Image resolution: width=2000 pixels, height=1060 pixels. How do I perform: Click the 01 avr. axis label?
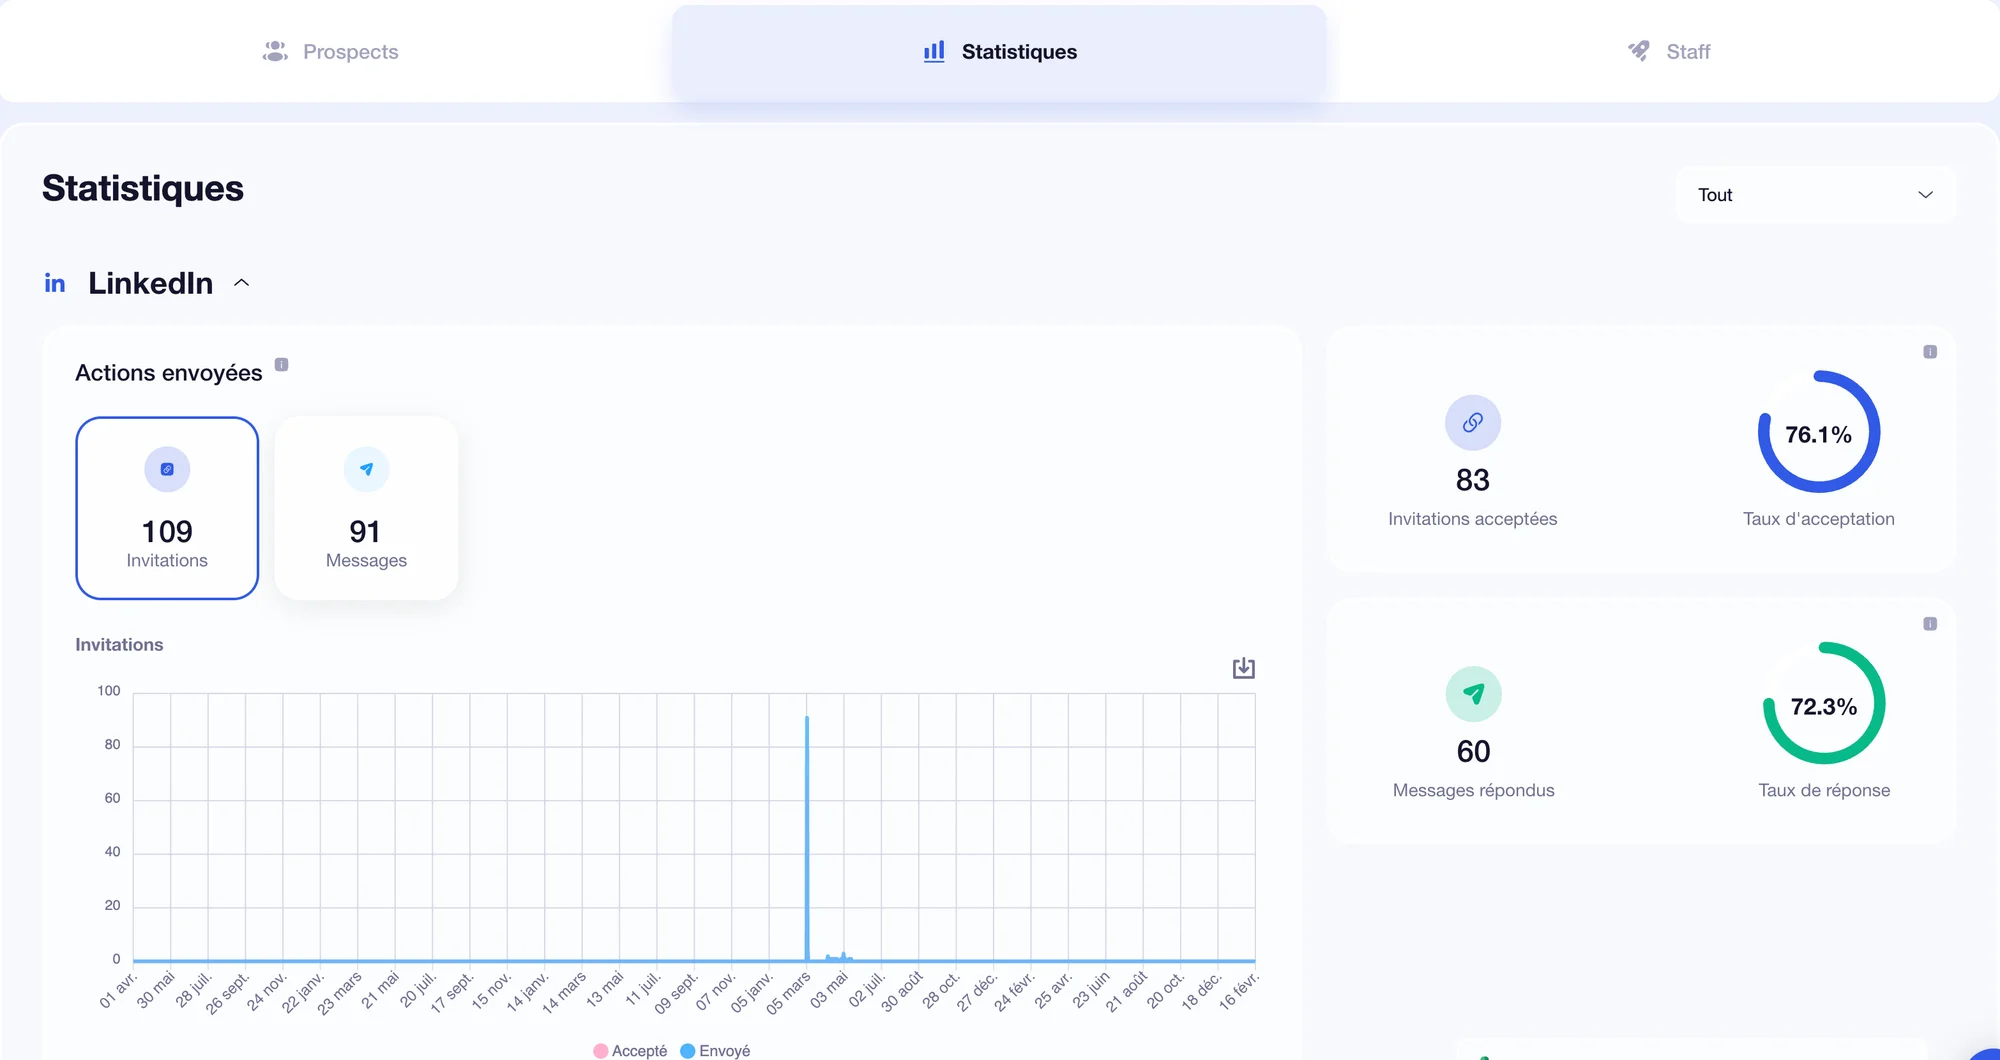coord(118,989)
